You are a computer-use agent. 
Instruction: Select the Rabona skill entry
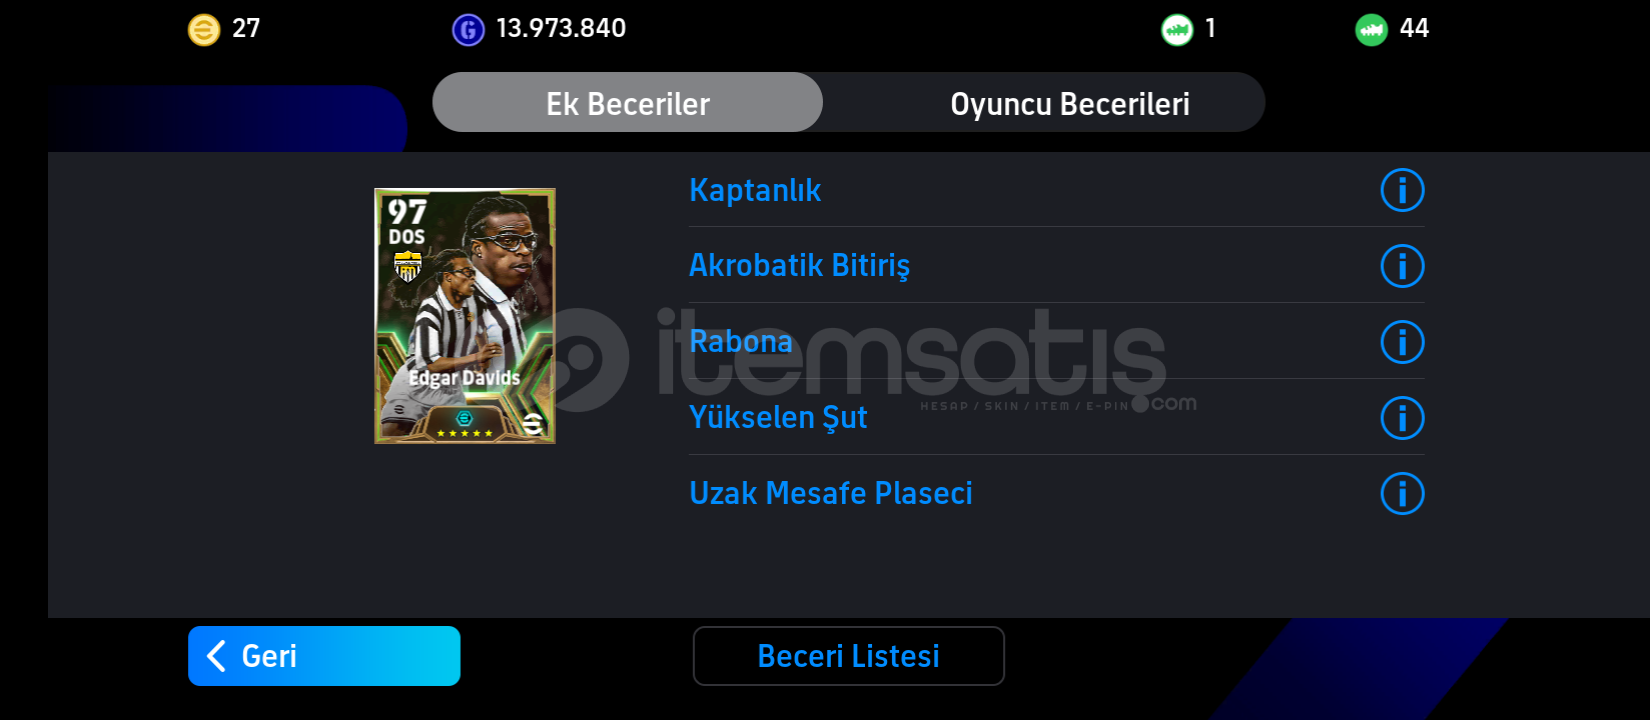[x=1056, y=342]
